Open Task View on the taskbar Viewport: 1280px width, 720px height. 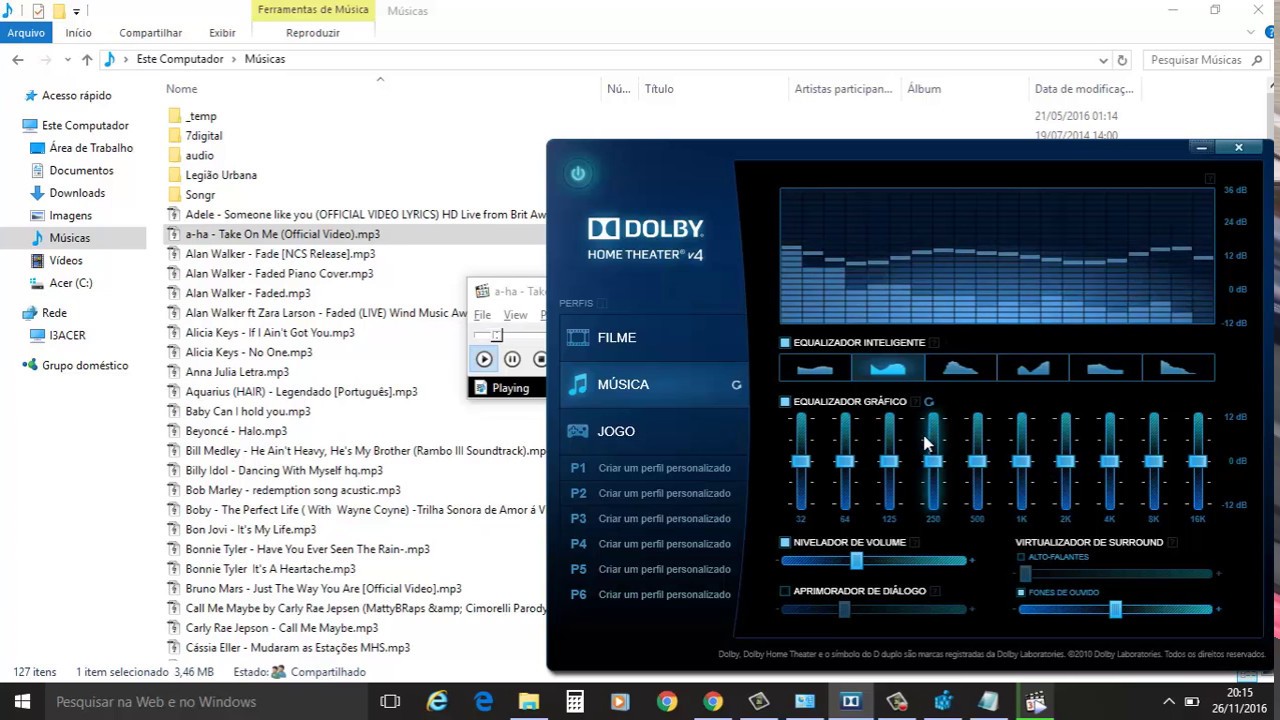[x=390, y=702]
